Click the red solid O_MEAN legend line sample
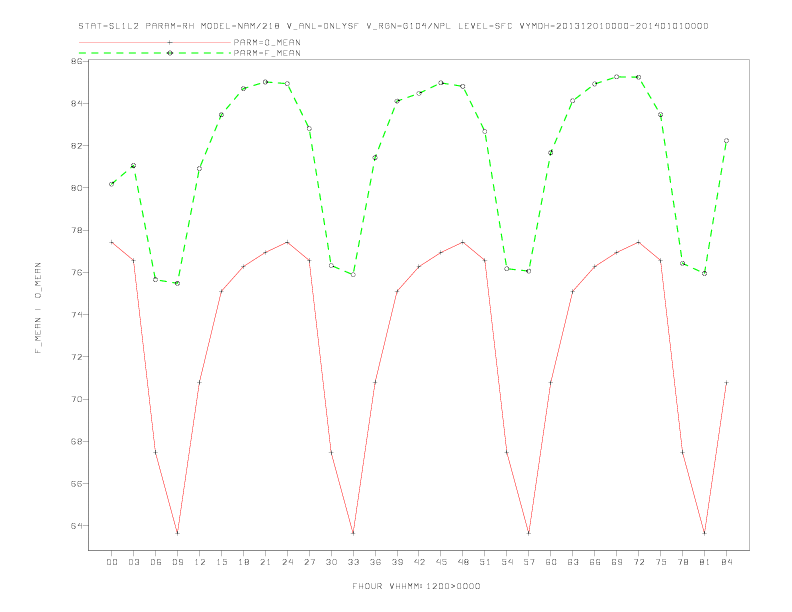 click(x=155, y=42)
